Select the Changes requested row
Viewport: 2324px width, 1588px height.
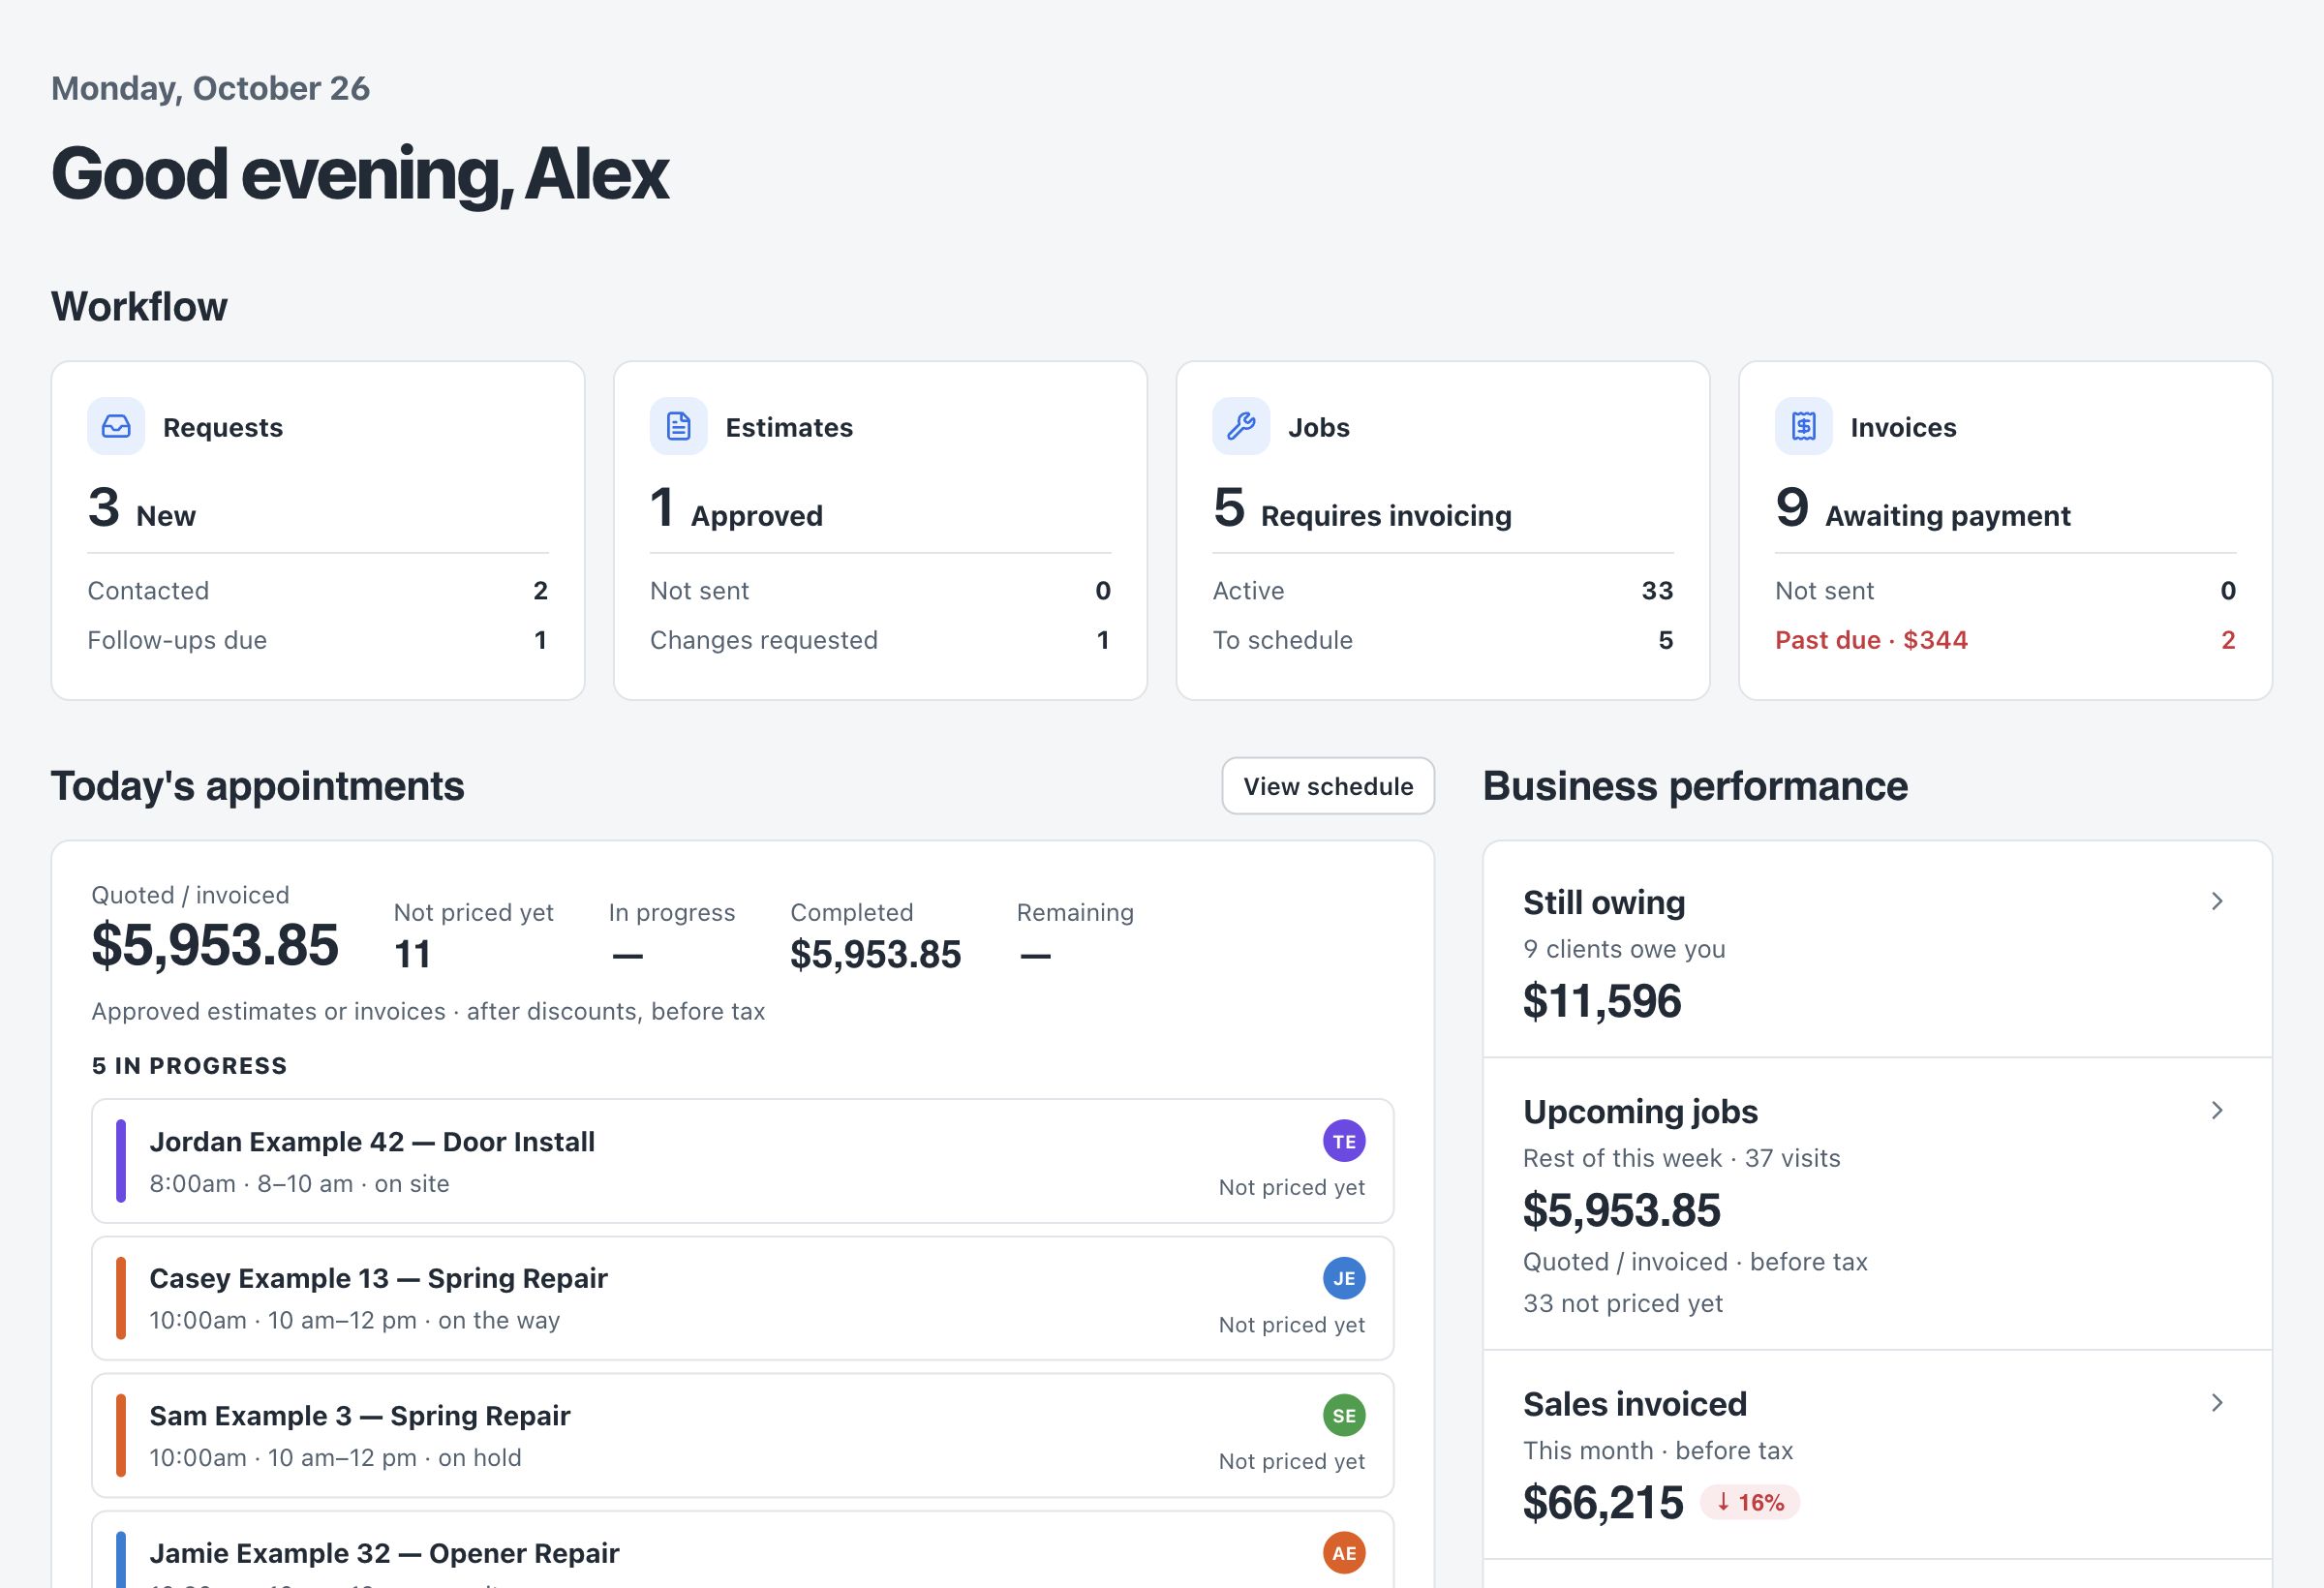[x=880, y=640]
